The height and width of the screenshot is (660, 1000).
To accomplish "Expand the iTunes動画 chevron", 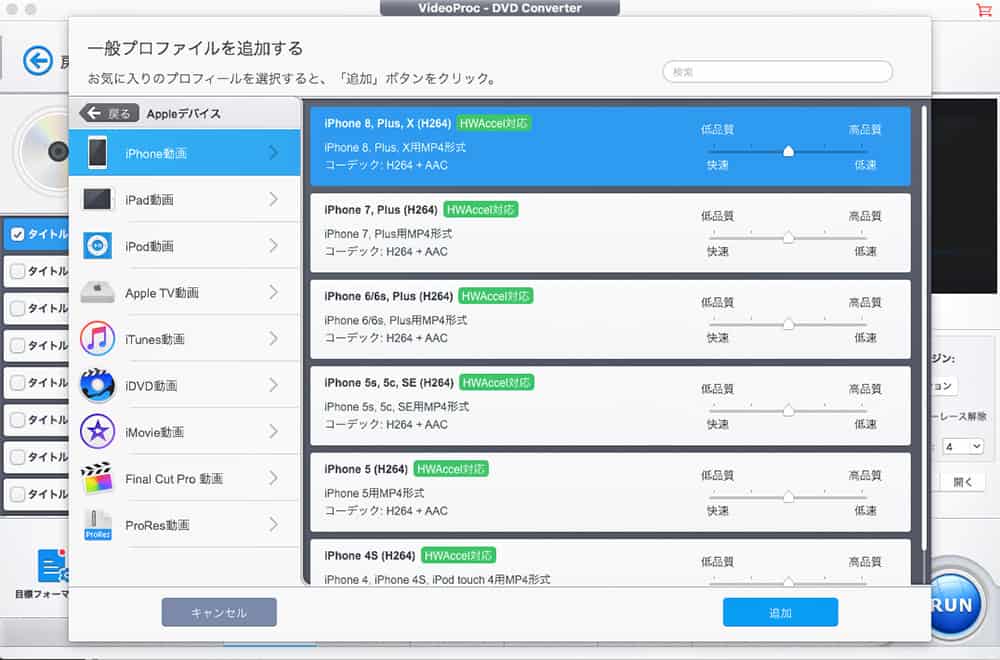I will point(274,339).
